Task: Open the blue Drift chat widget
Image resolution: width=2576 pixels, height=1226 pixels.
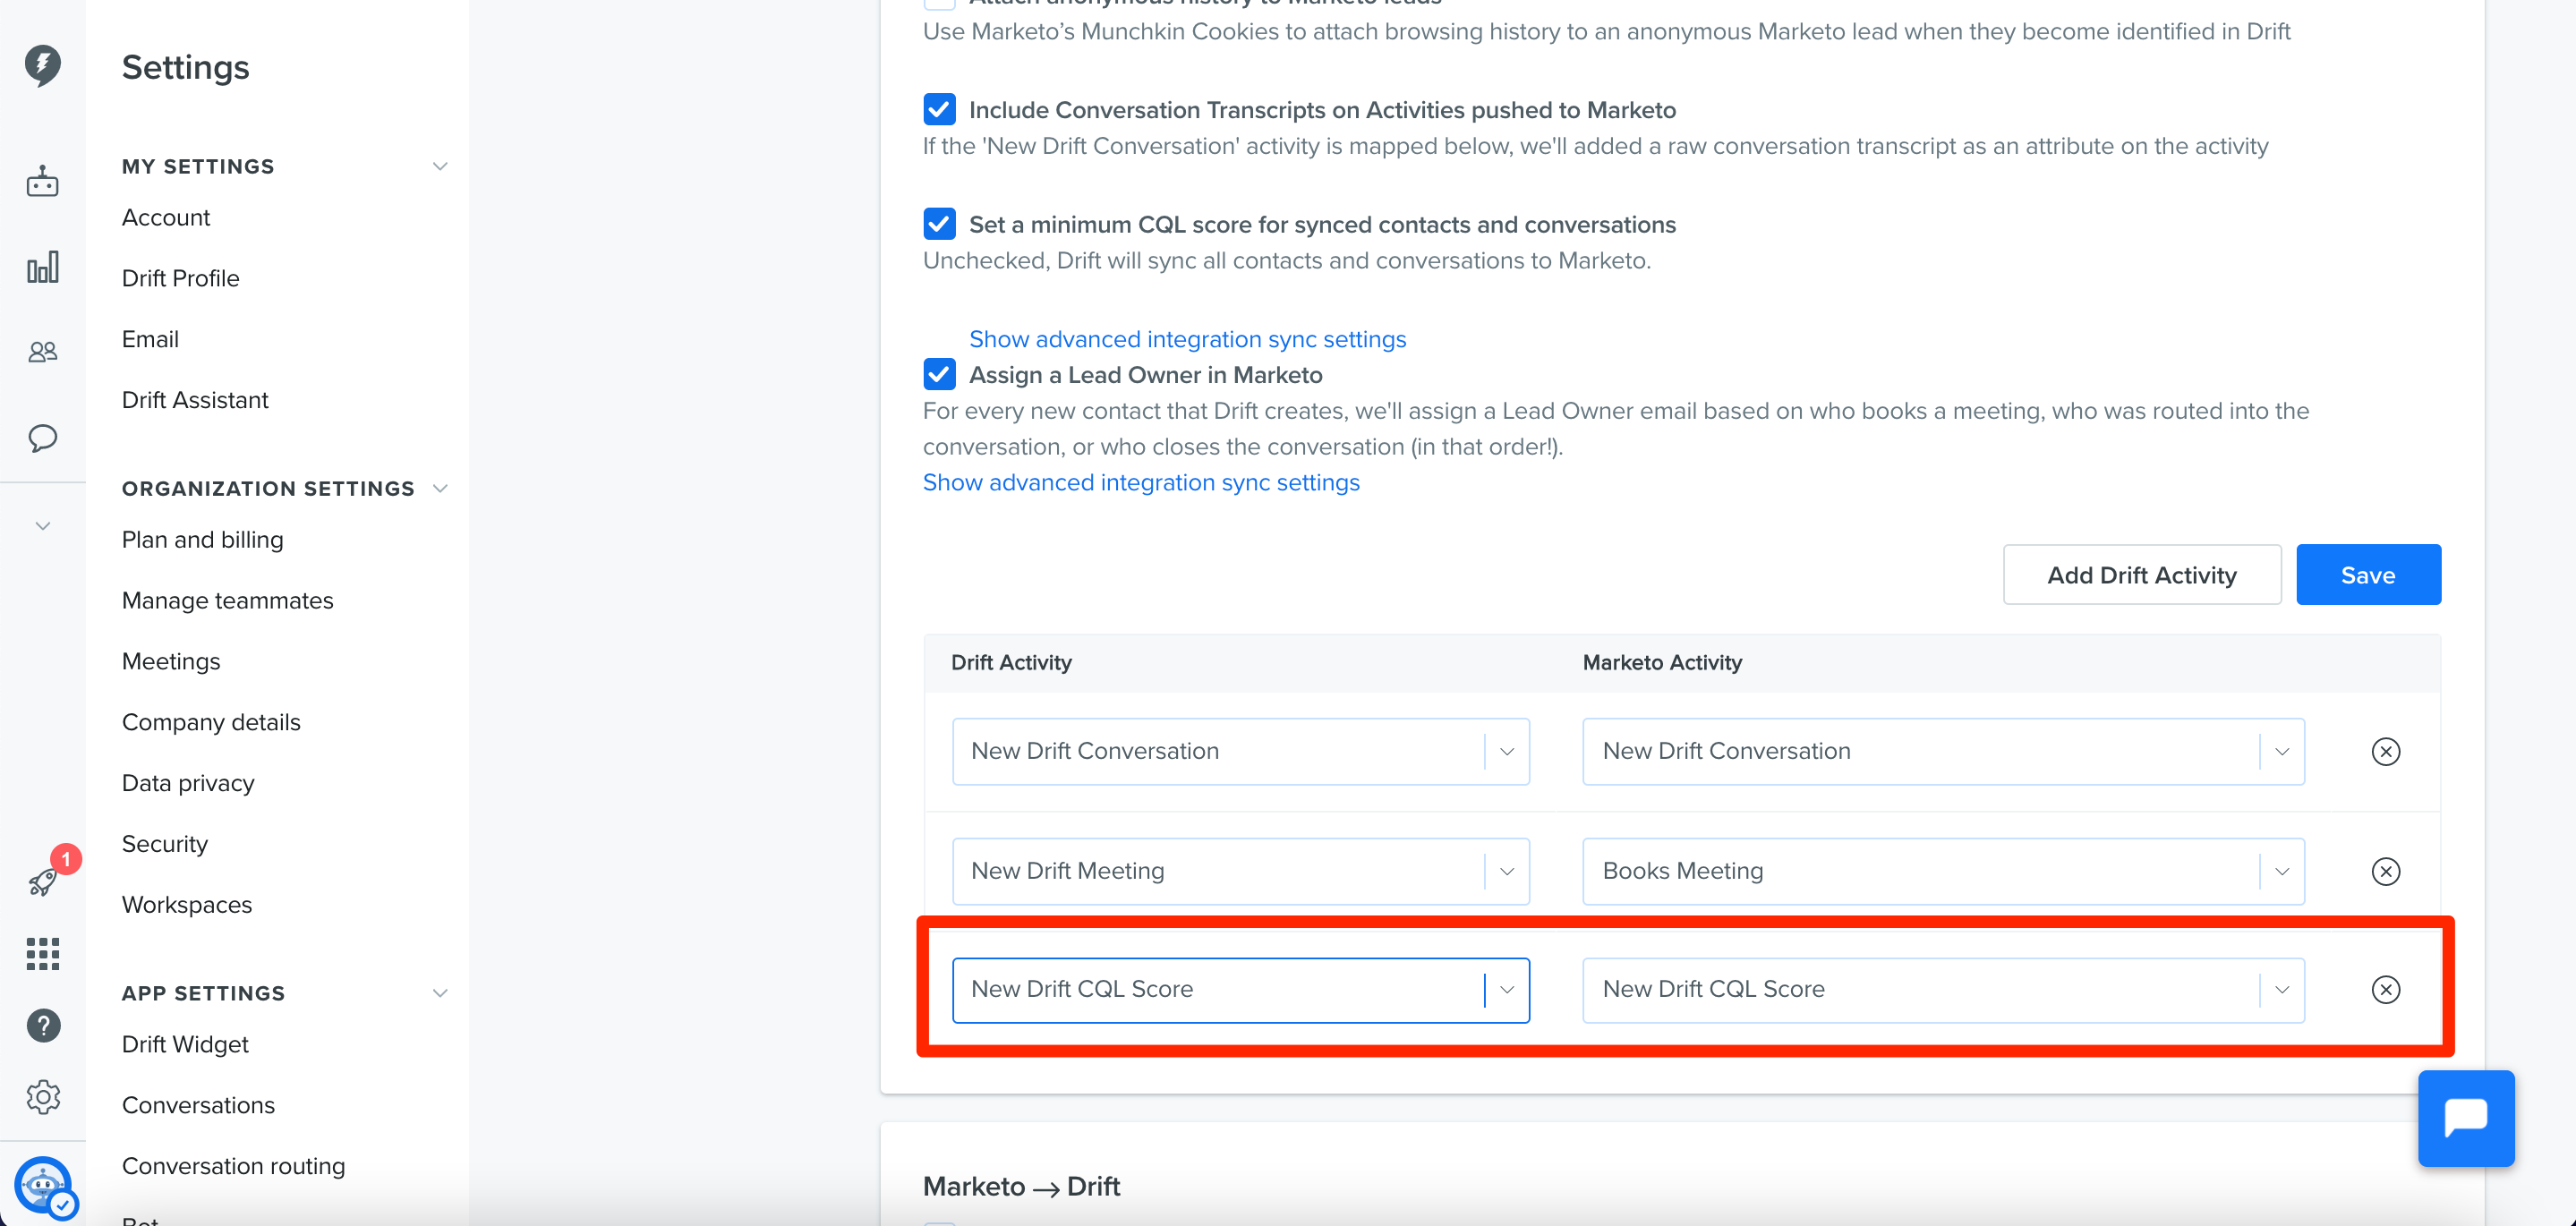Action: [2466, 1118]
